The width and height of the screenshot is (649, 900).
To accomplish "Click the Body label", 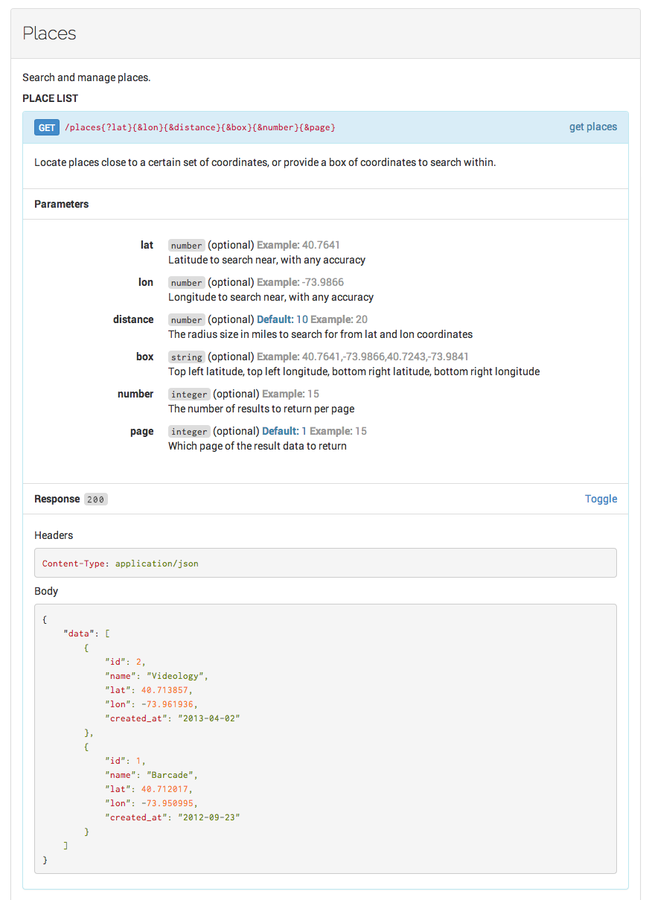I will pos(46,591).
